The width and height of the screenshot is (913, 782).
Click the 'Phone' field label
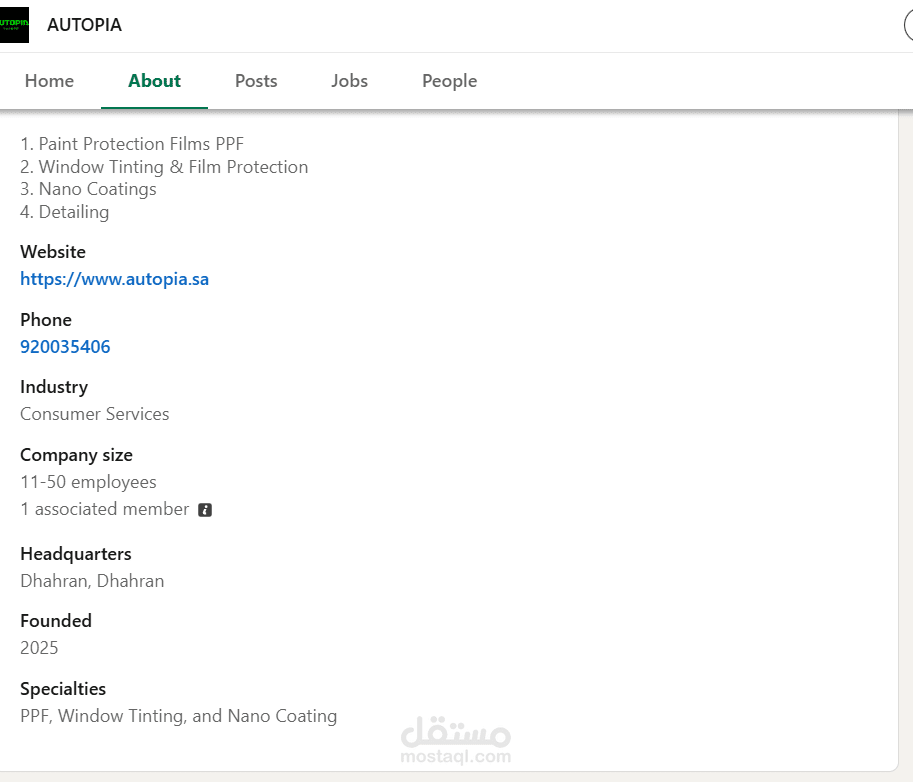[x=46, y=320]
